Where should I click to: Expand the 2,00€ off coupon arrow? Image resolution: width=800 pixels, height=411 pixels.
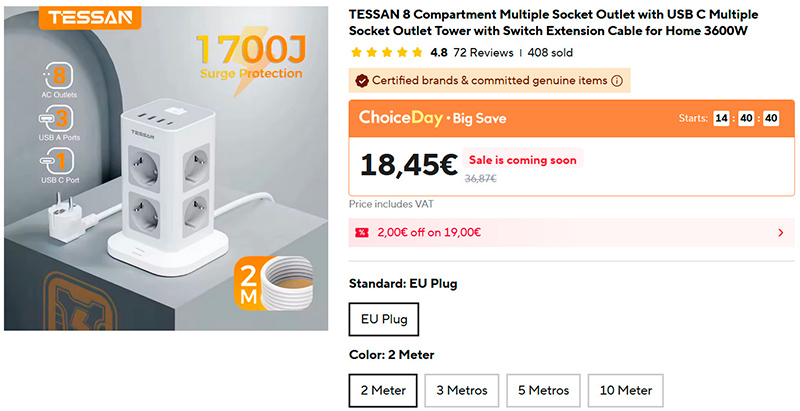[780, 233]
